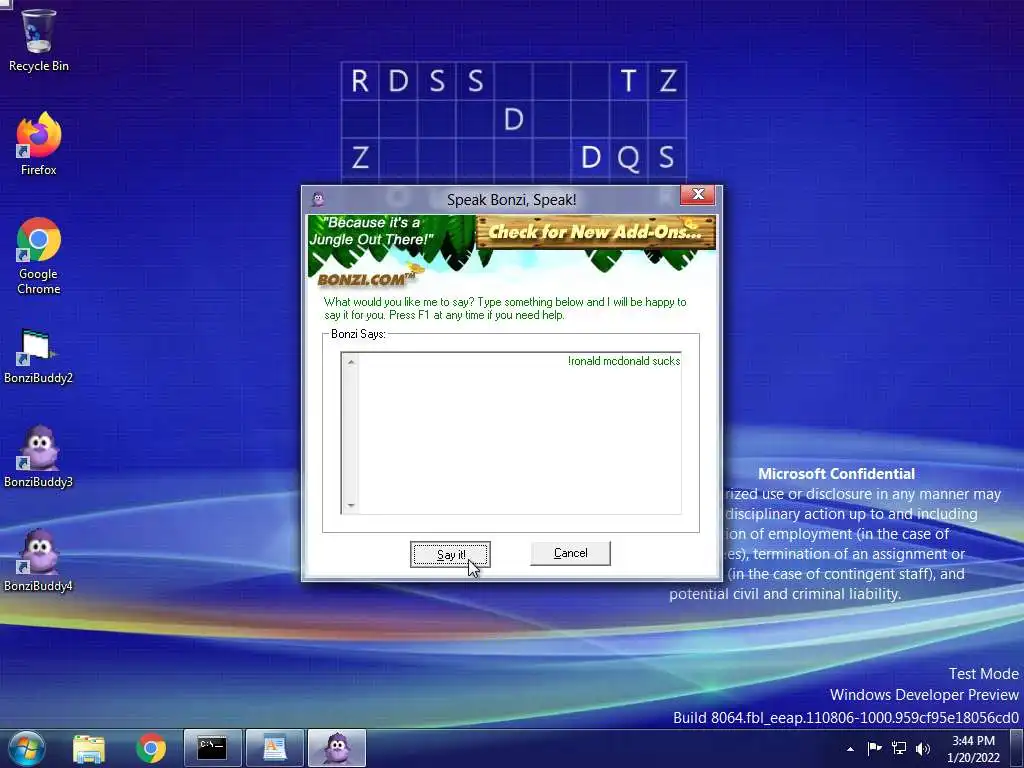This screenshot has width=1024, height=768.
Task: Click the text box scroll down arrow
Action: click(x=351, y=505)
